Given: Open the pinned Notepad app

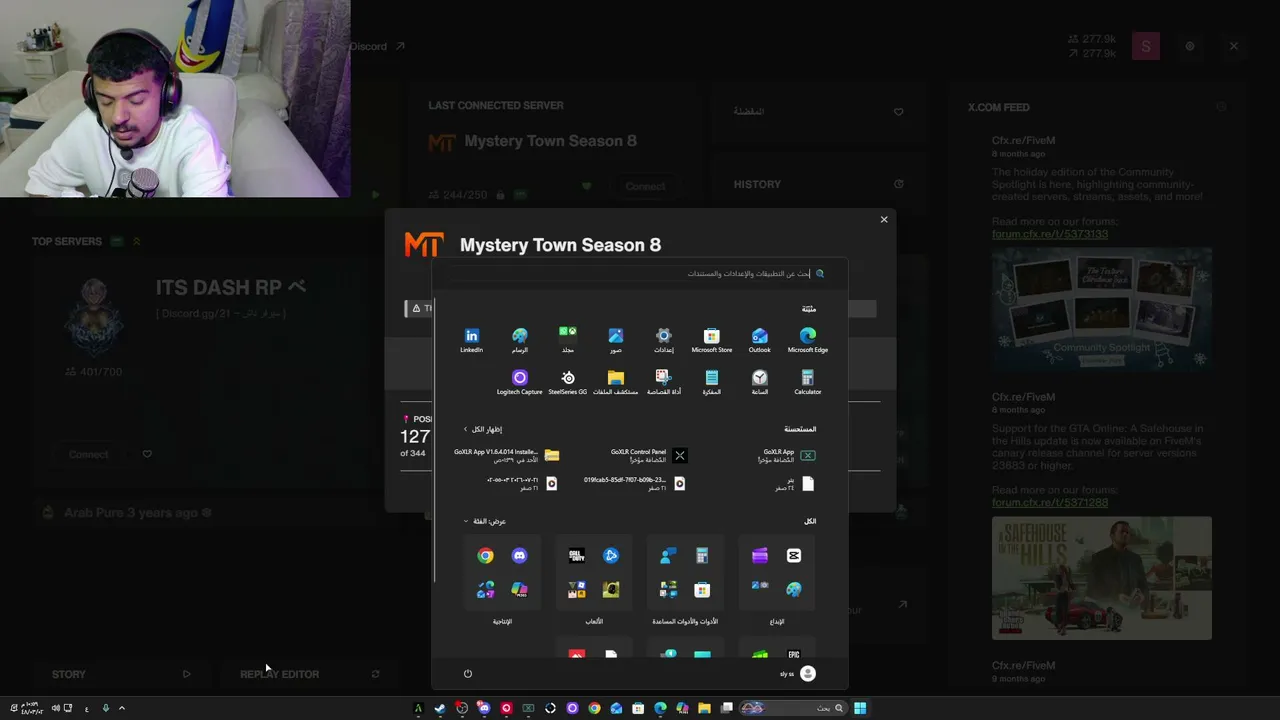Looking at the screenshot, I should pos(712,382).
